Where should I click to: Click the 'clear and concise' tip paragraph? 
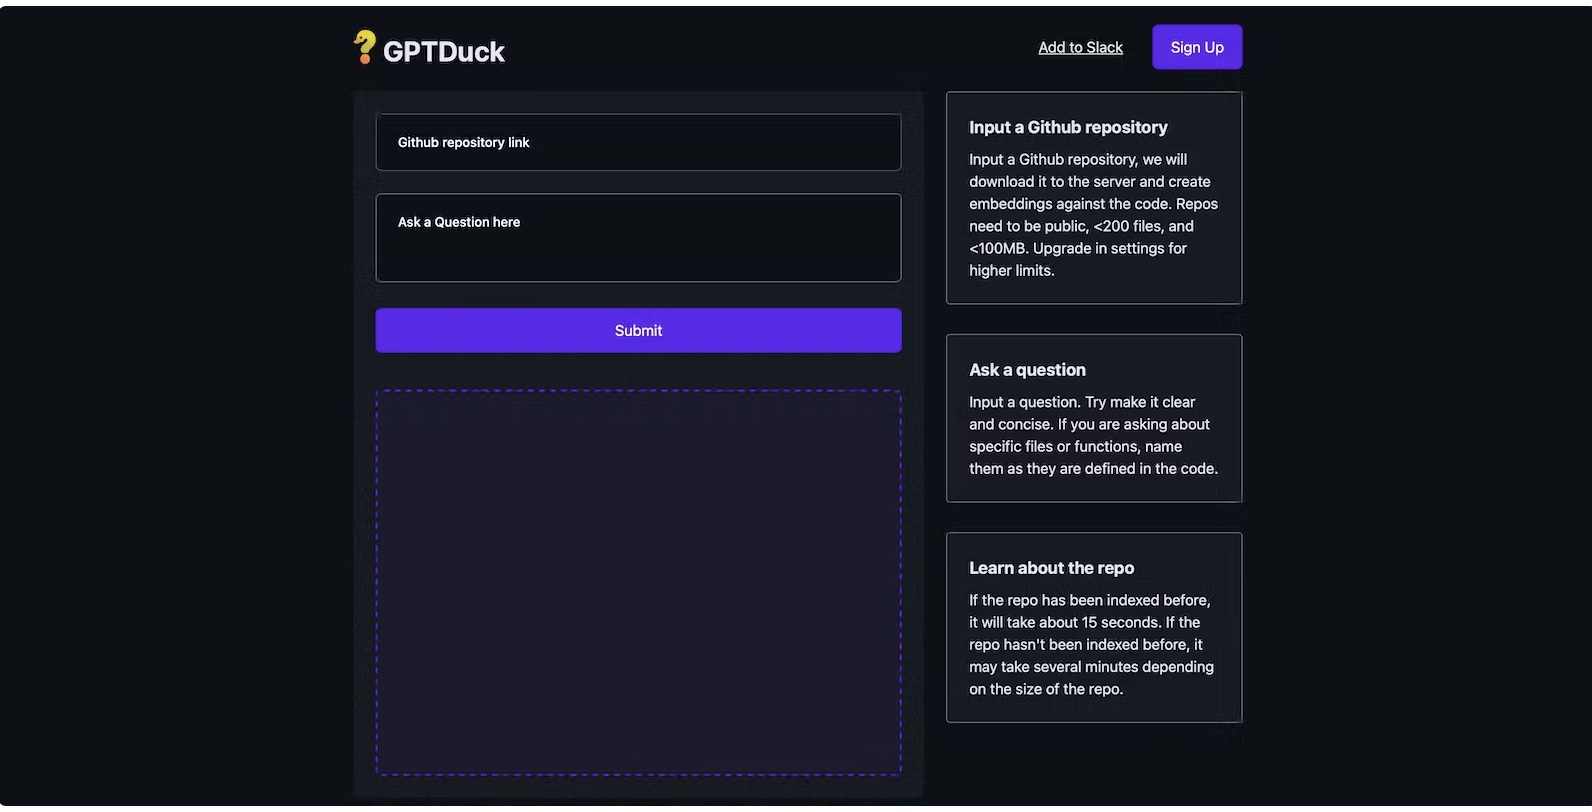tap(1093, 435)
